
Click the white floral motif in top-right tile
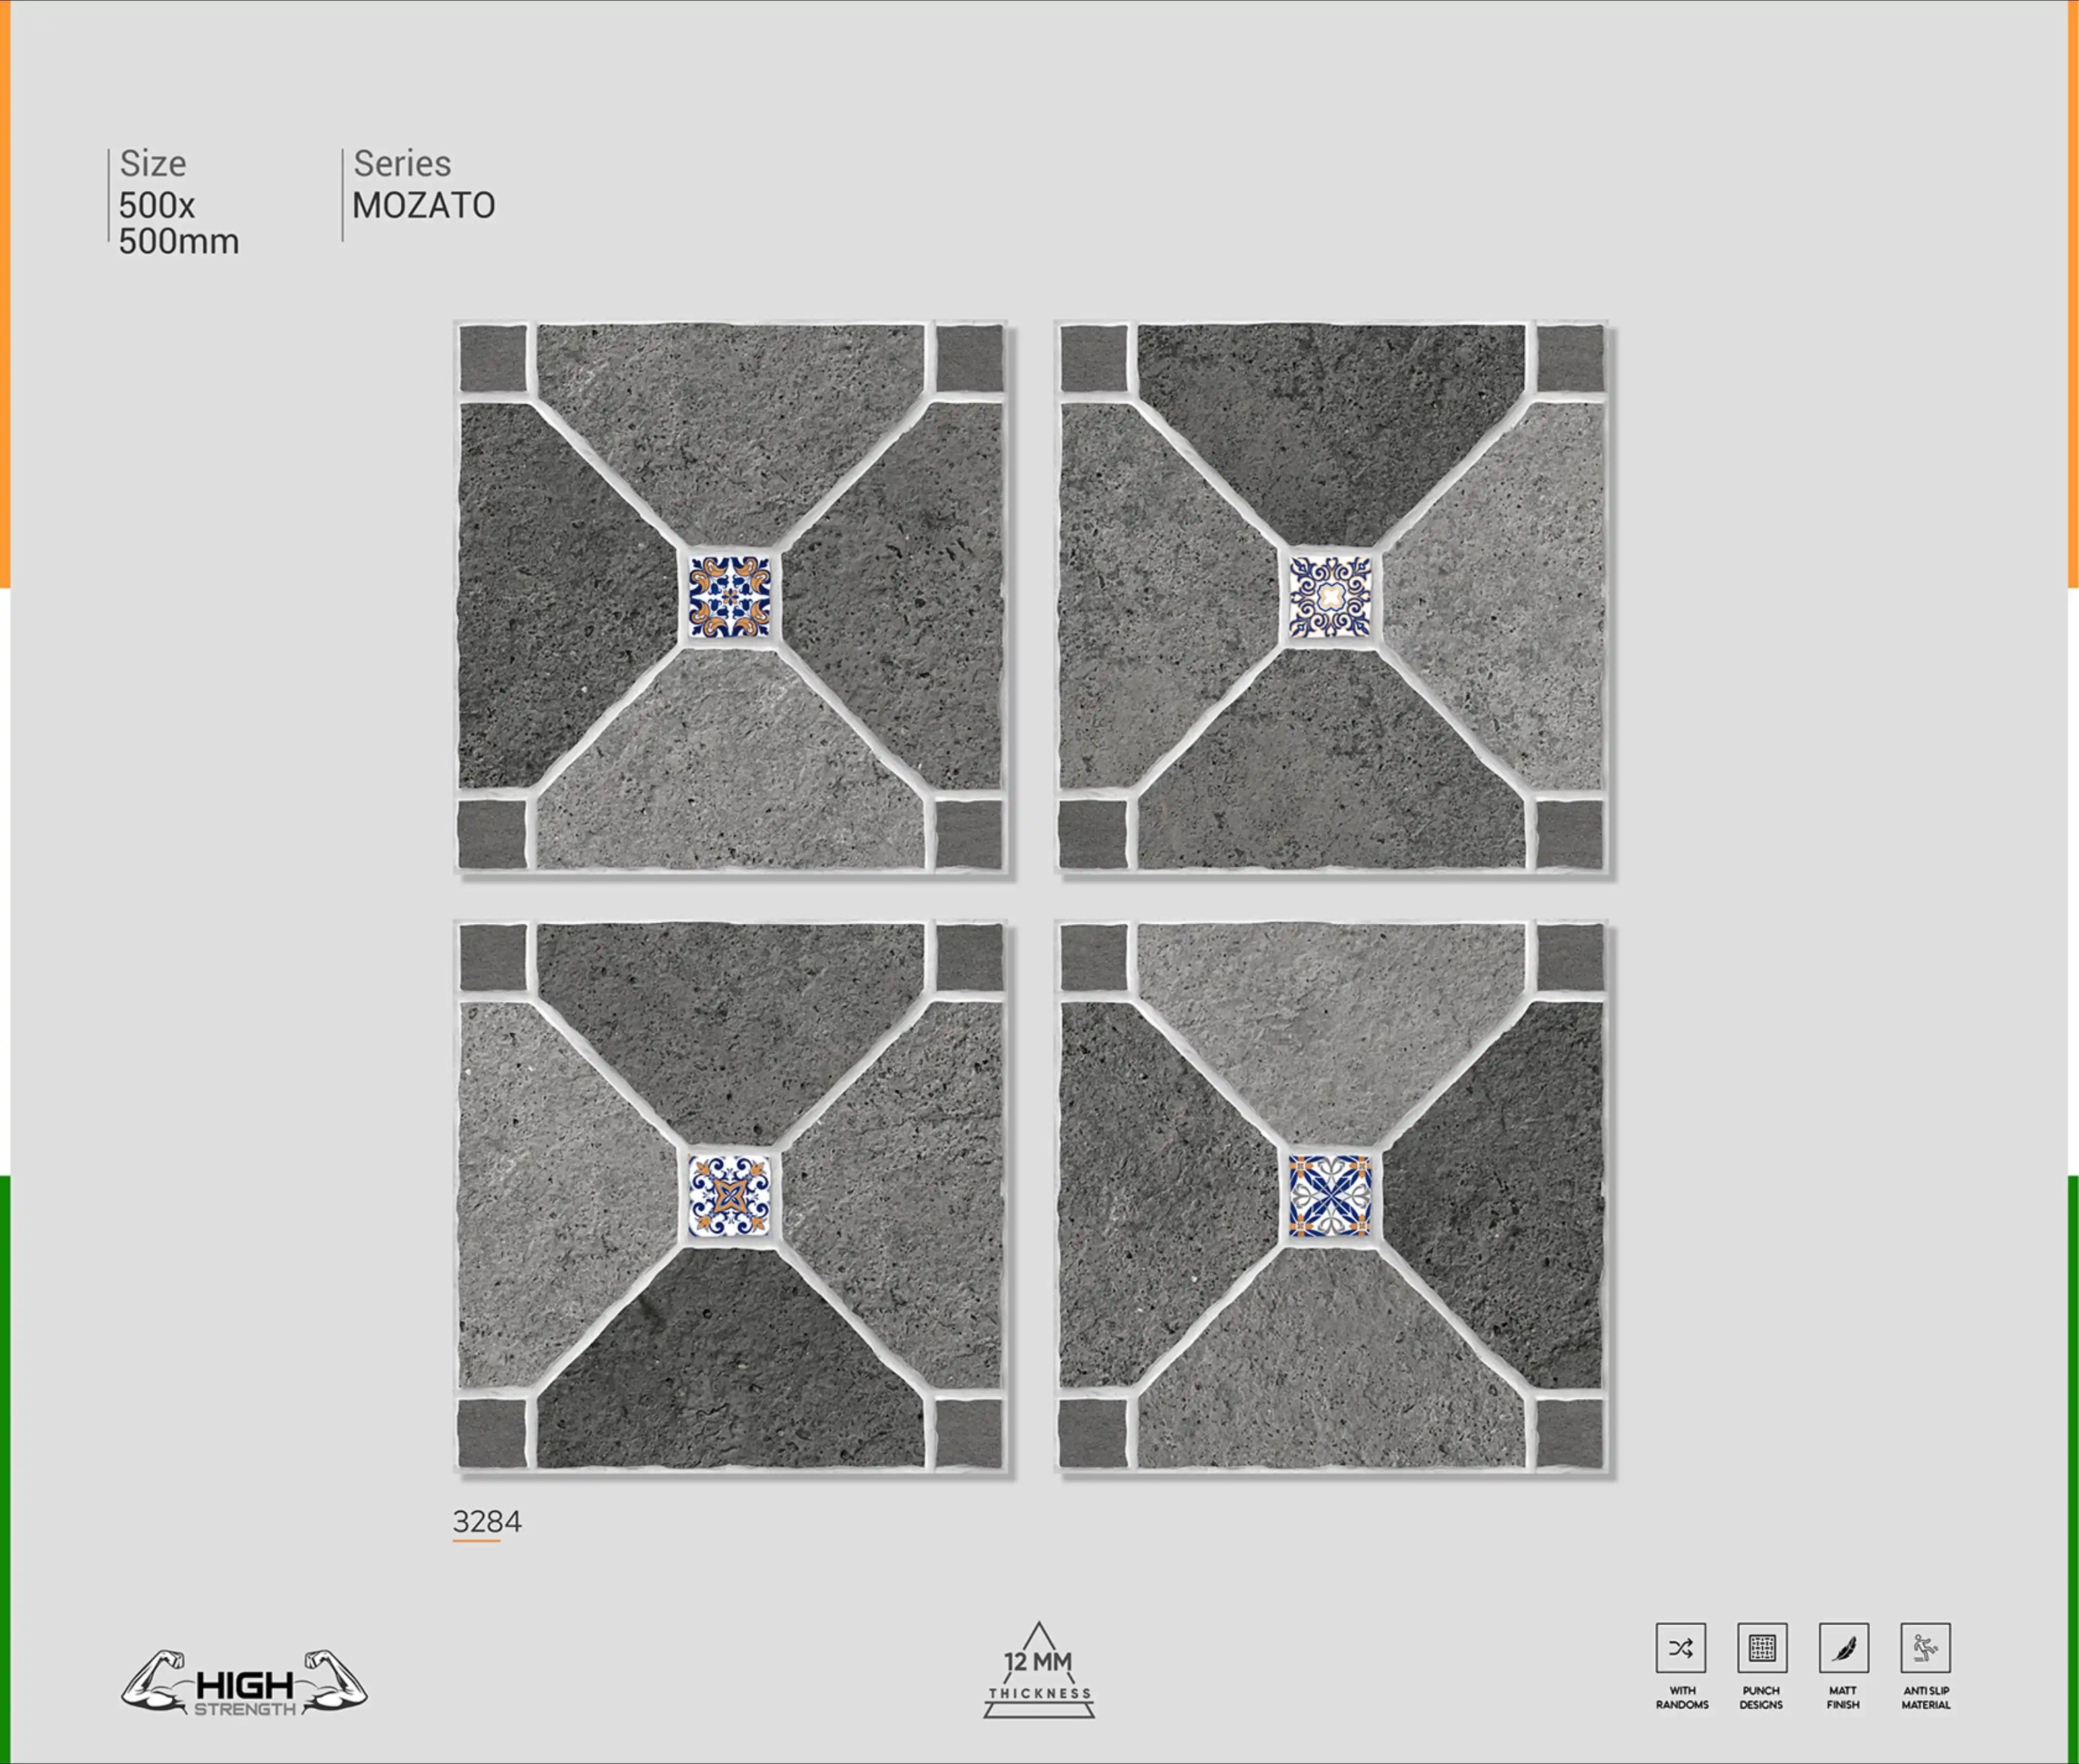[x=1330, y=597]
